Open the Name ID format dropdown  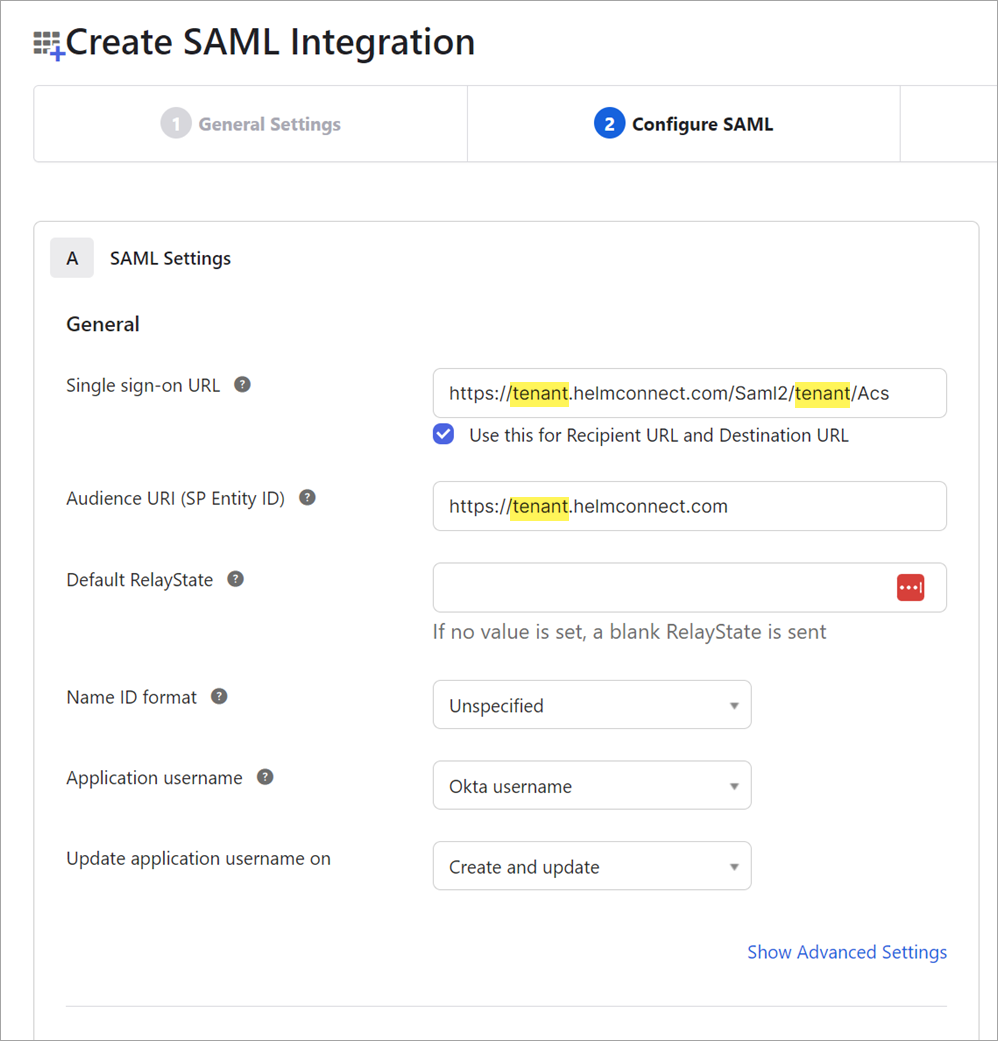(592, 704)
